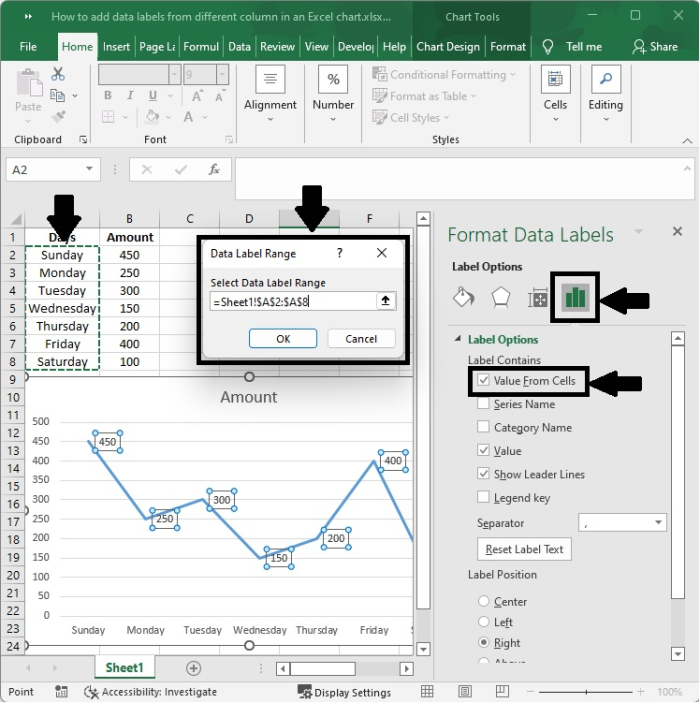Click the New Sheet plus icon
Image resolution: width=700 pixels, height=703 pixels.
(x=193, y=668)
